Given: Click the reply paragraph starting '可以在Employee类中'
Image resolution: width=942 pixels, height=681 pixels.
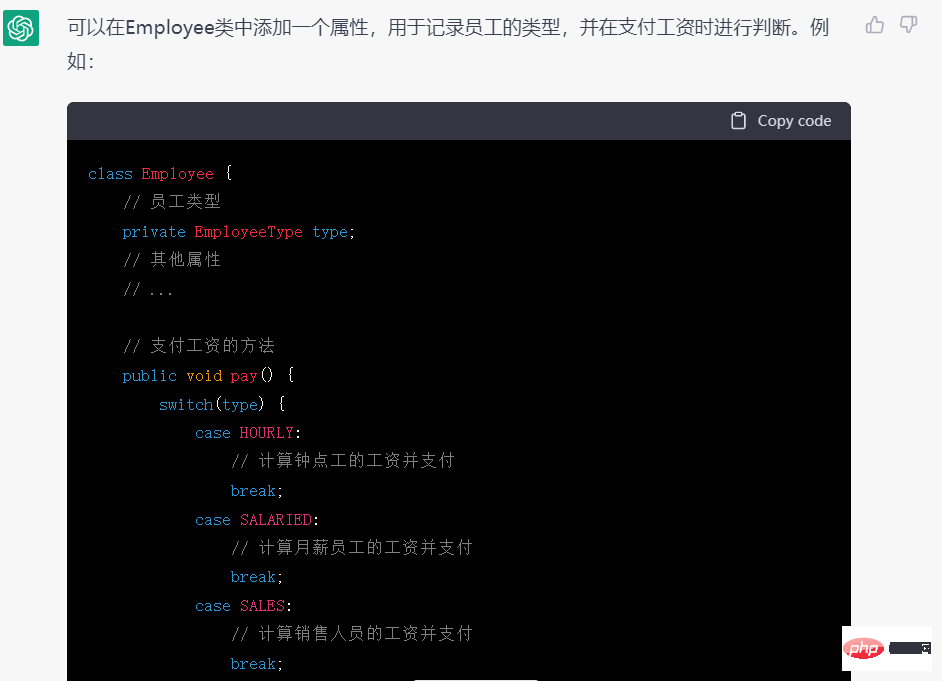Looking at the screenshot, I should point(448,44).
